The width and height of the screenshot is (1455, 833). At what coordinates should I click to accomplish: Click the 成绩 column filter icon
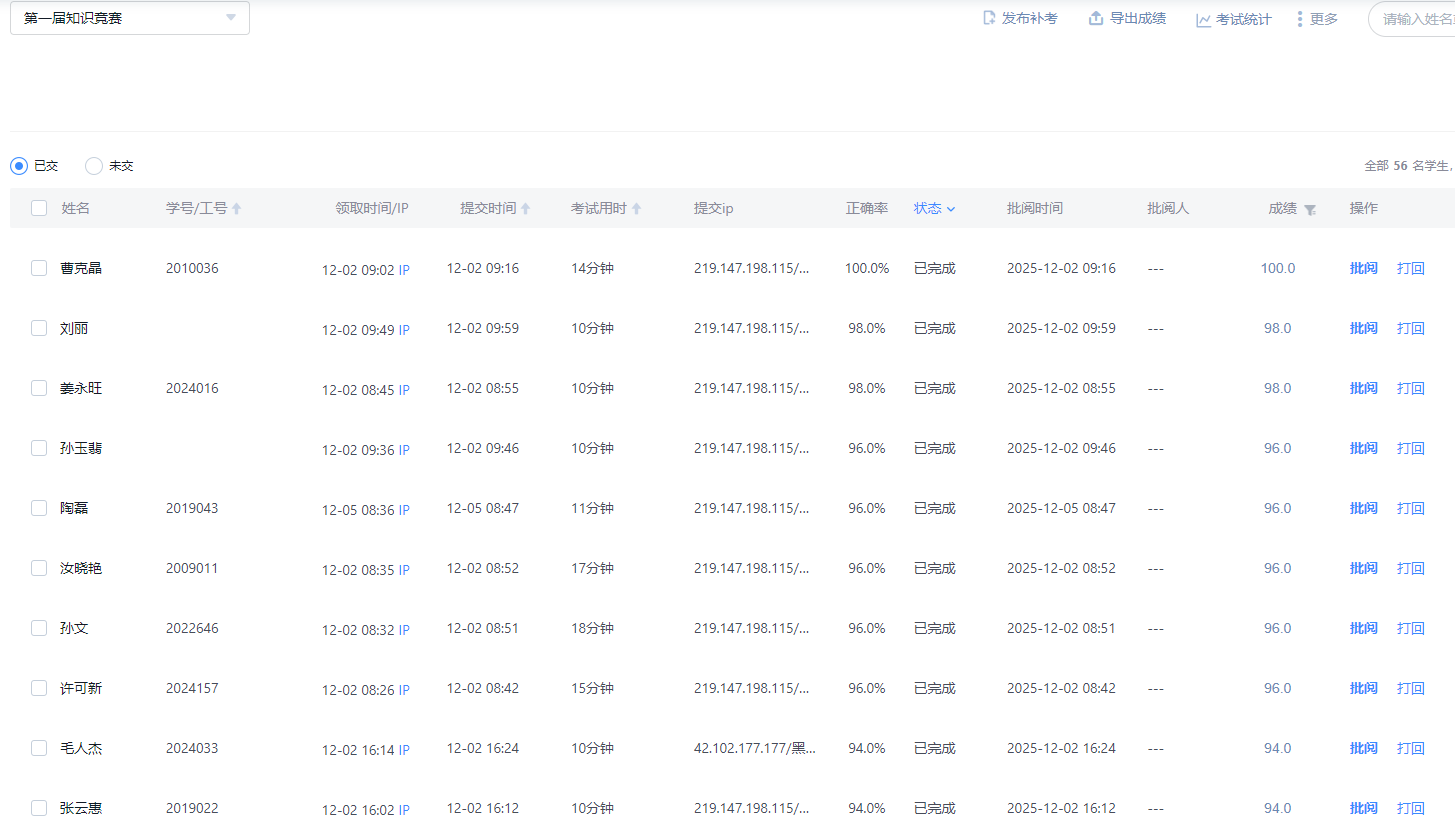(x=1310, y=210)
